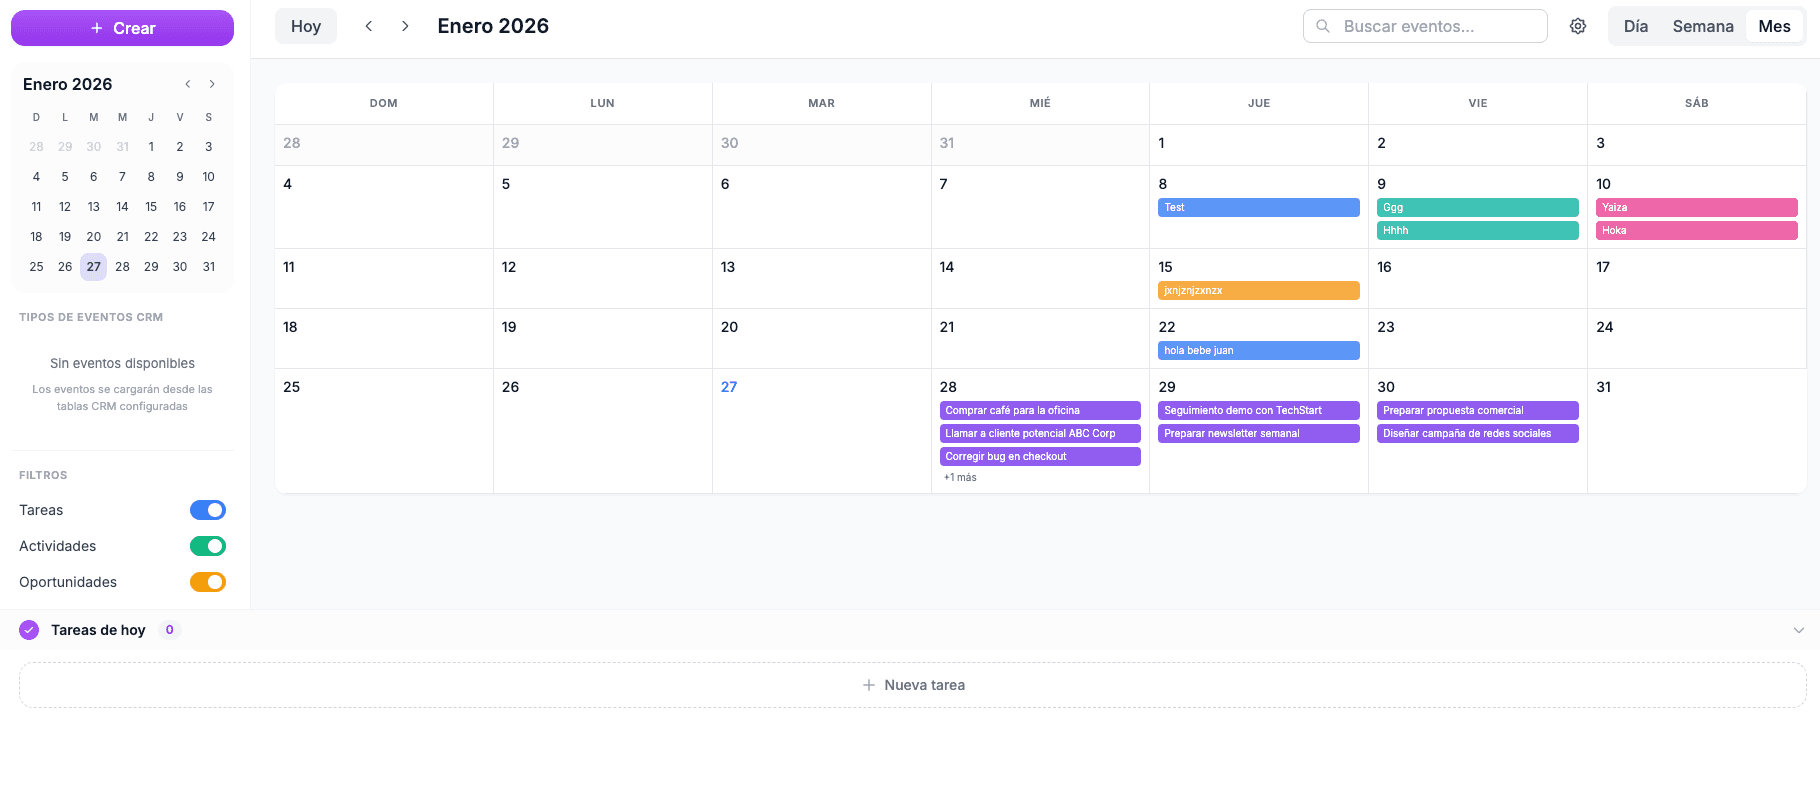The width and height of the screenshot is (1820, 786).
Task: Open 'Llamar a cliente potencial ABC Corp' task
Action: click(1040, 434)
